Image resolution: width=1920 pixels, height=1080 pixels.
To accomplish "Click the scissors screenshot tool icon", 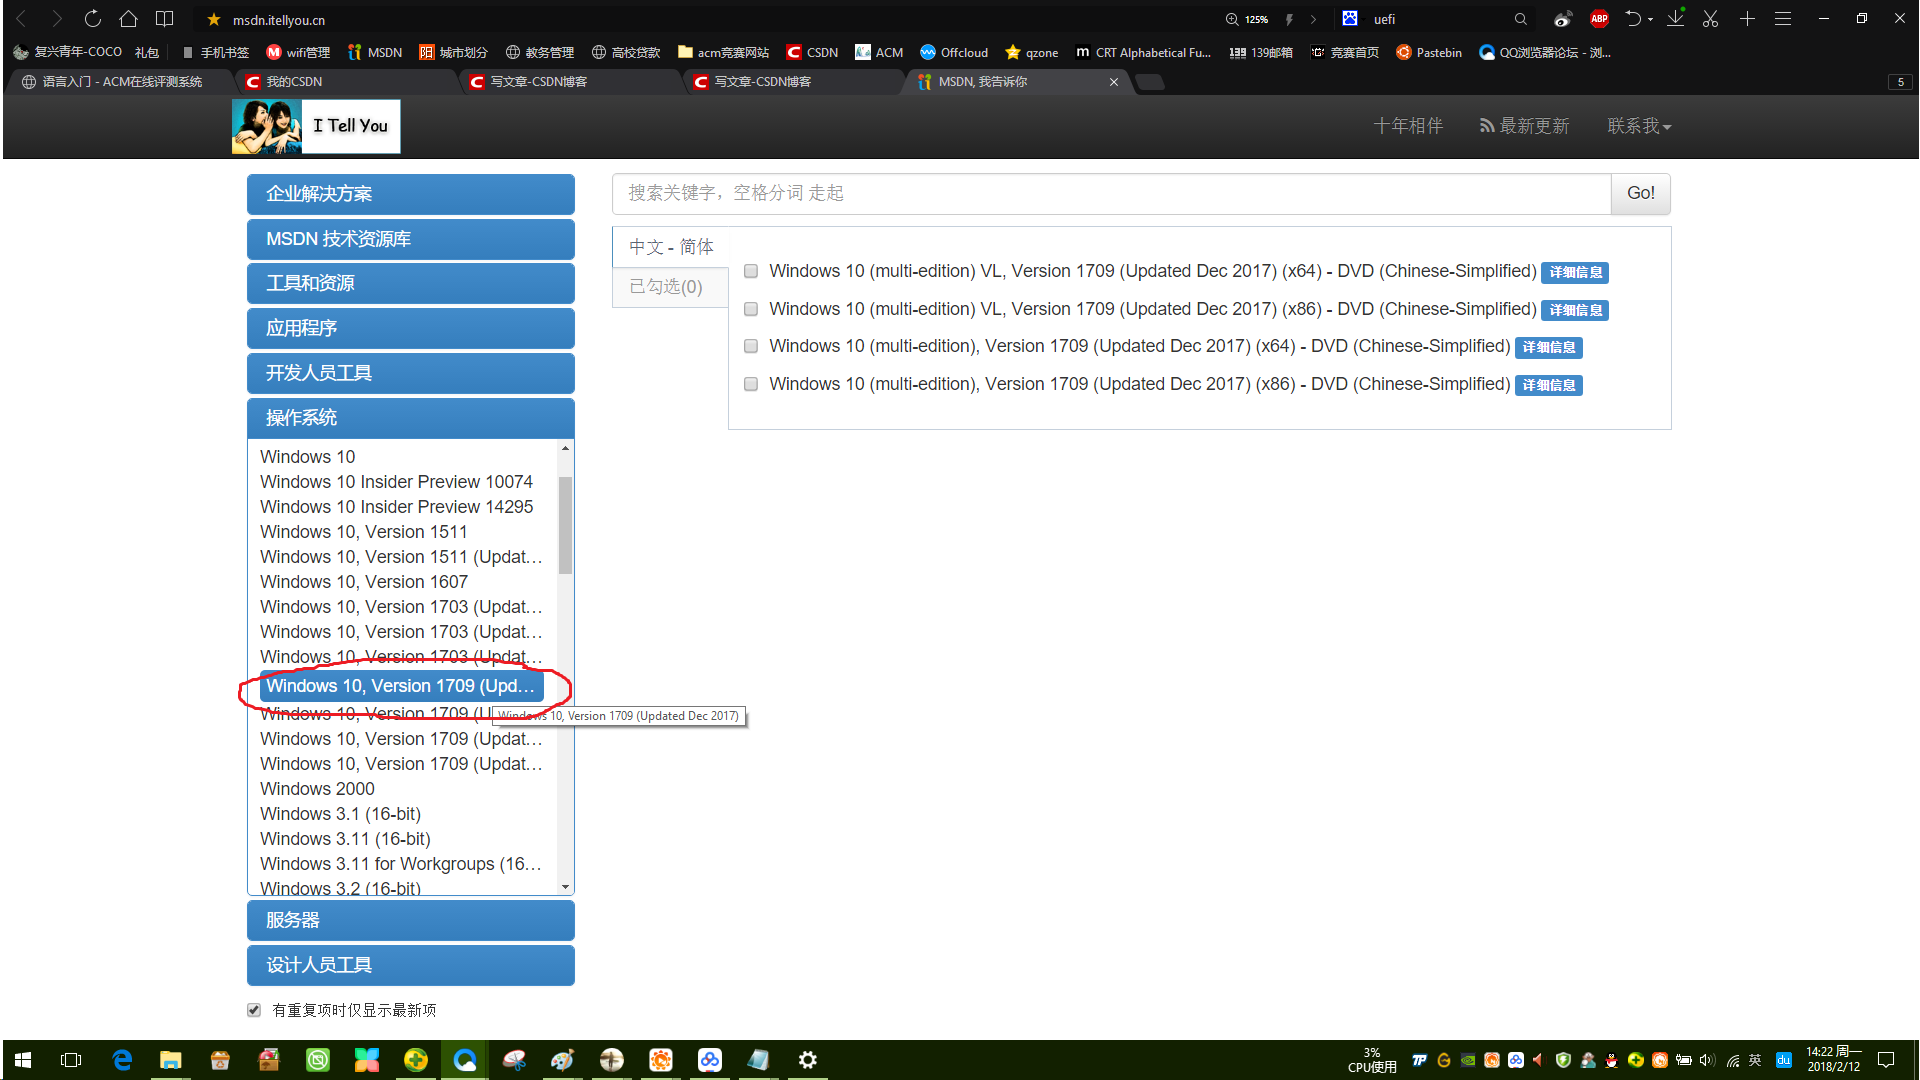I will click(1710, 19).
